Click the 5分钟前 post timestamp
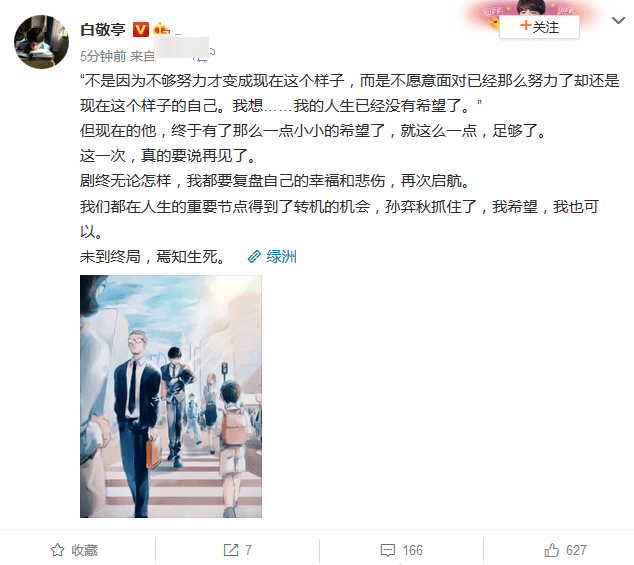 [x=103, y=56]
